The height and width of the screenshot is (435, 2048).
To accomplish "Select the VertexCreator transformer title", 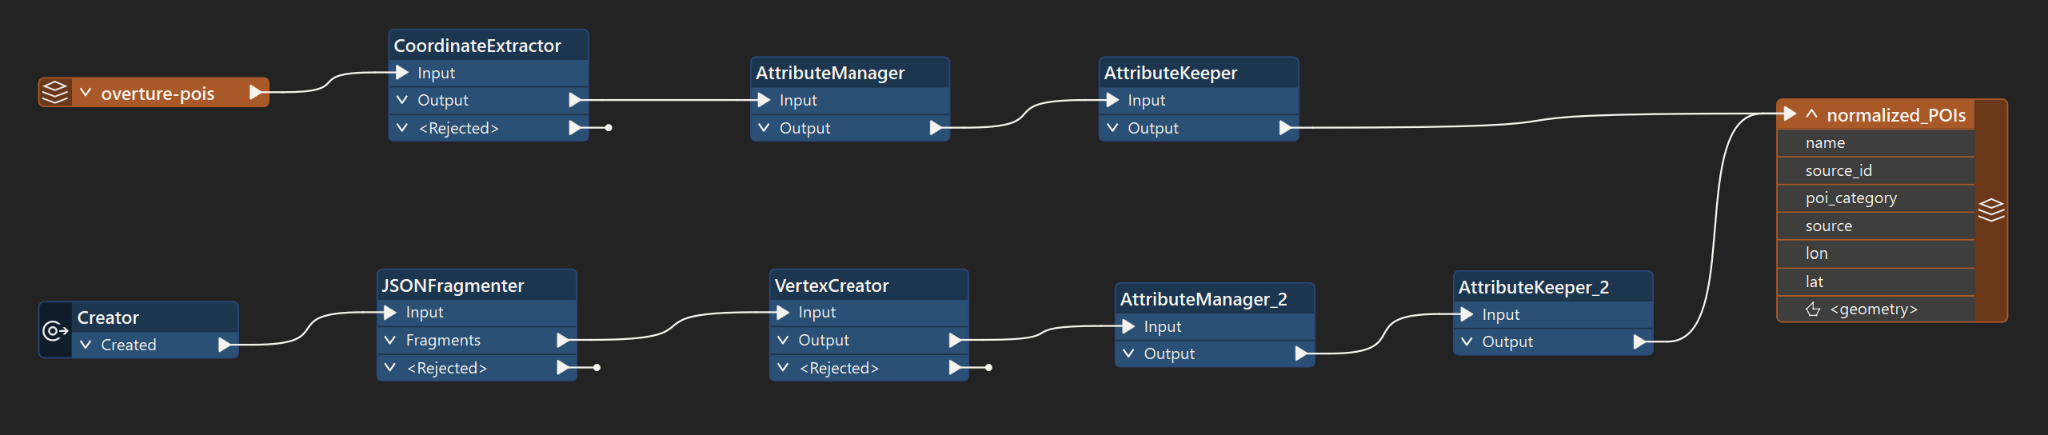I will (x=831, y=285).
